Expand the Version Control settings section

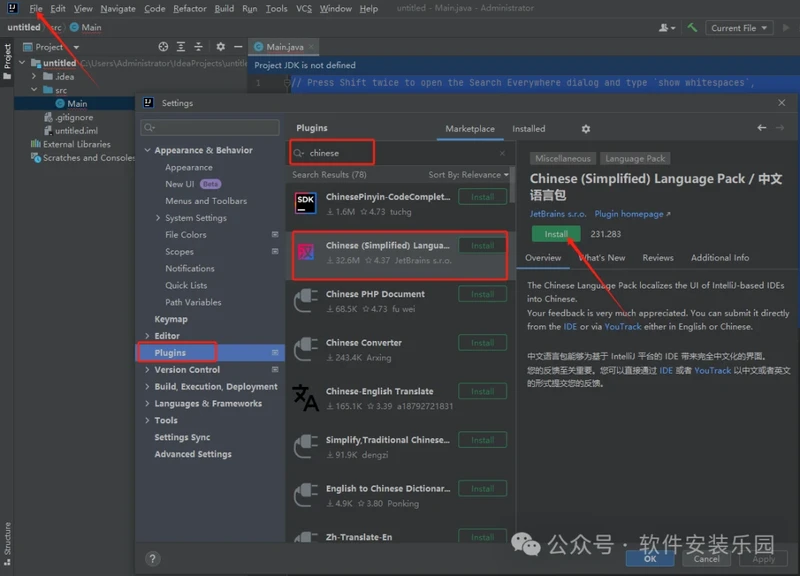[148, 370]
